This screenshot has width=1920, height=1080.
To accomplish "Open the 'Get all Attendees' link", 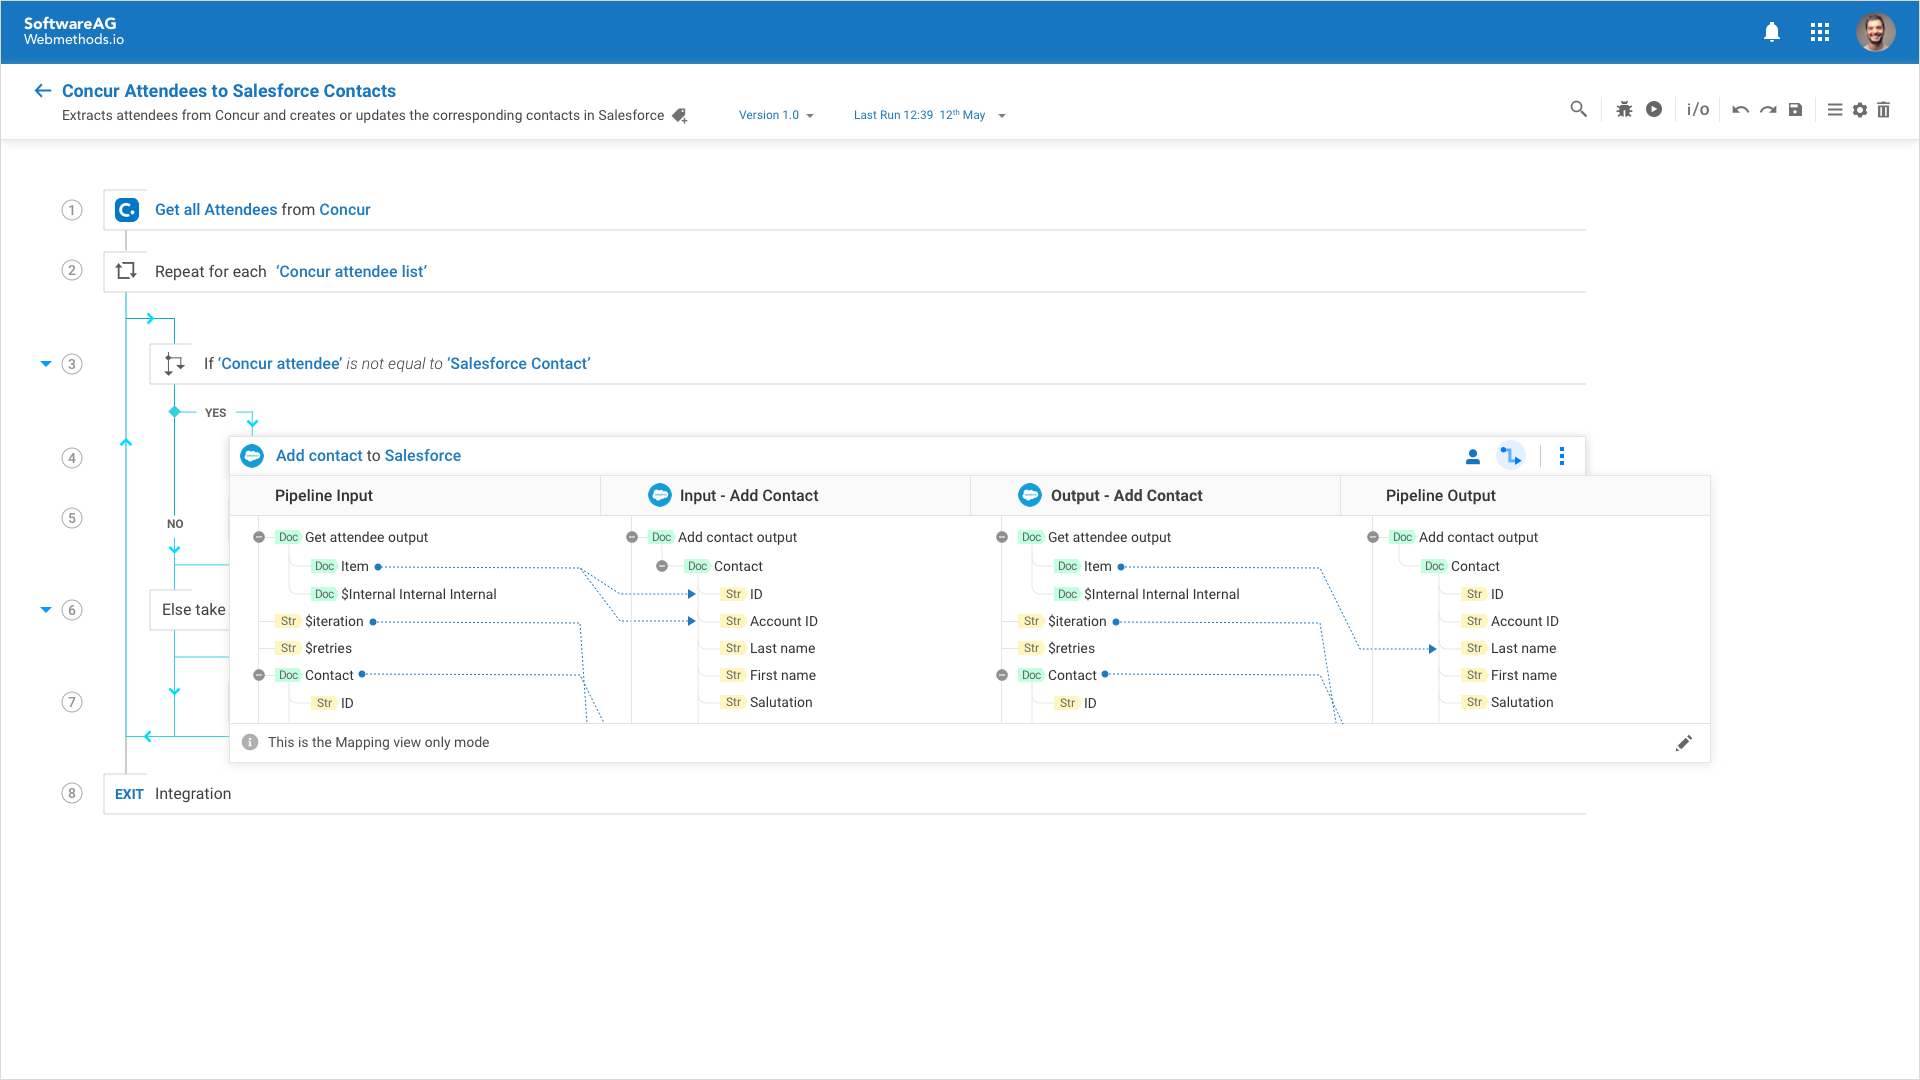I will point(216,210).
